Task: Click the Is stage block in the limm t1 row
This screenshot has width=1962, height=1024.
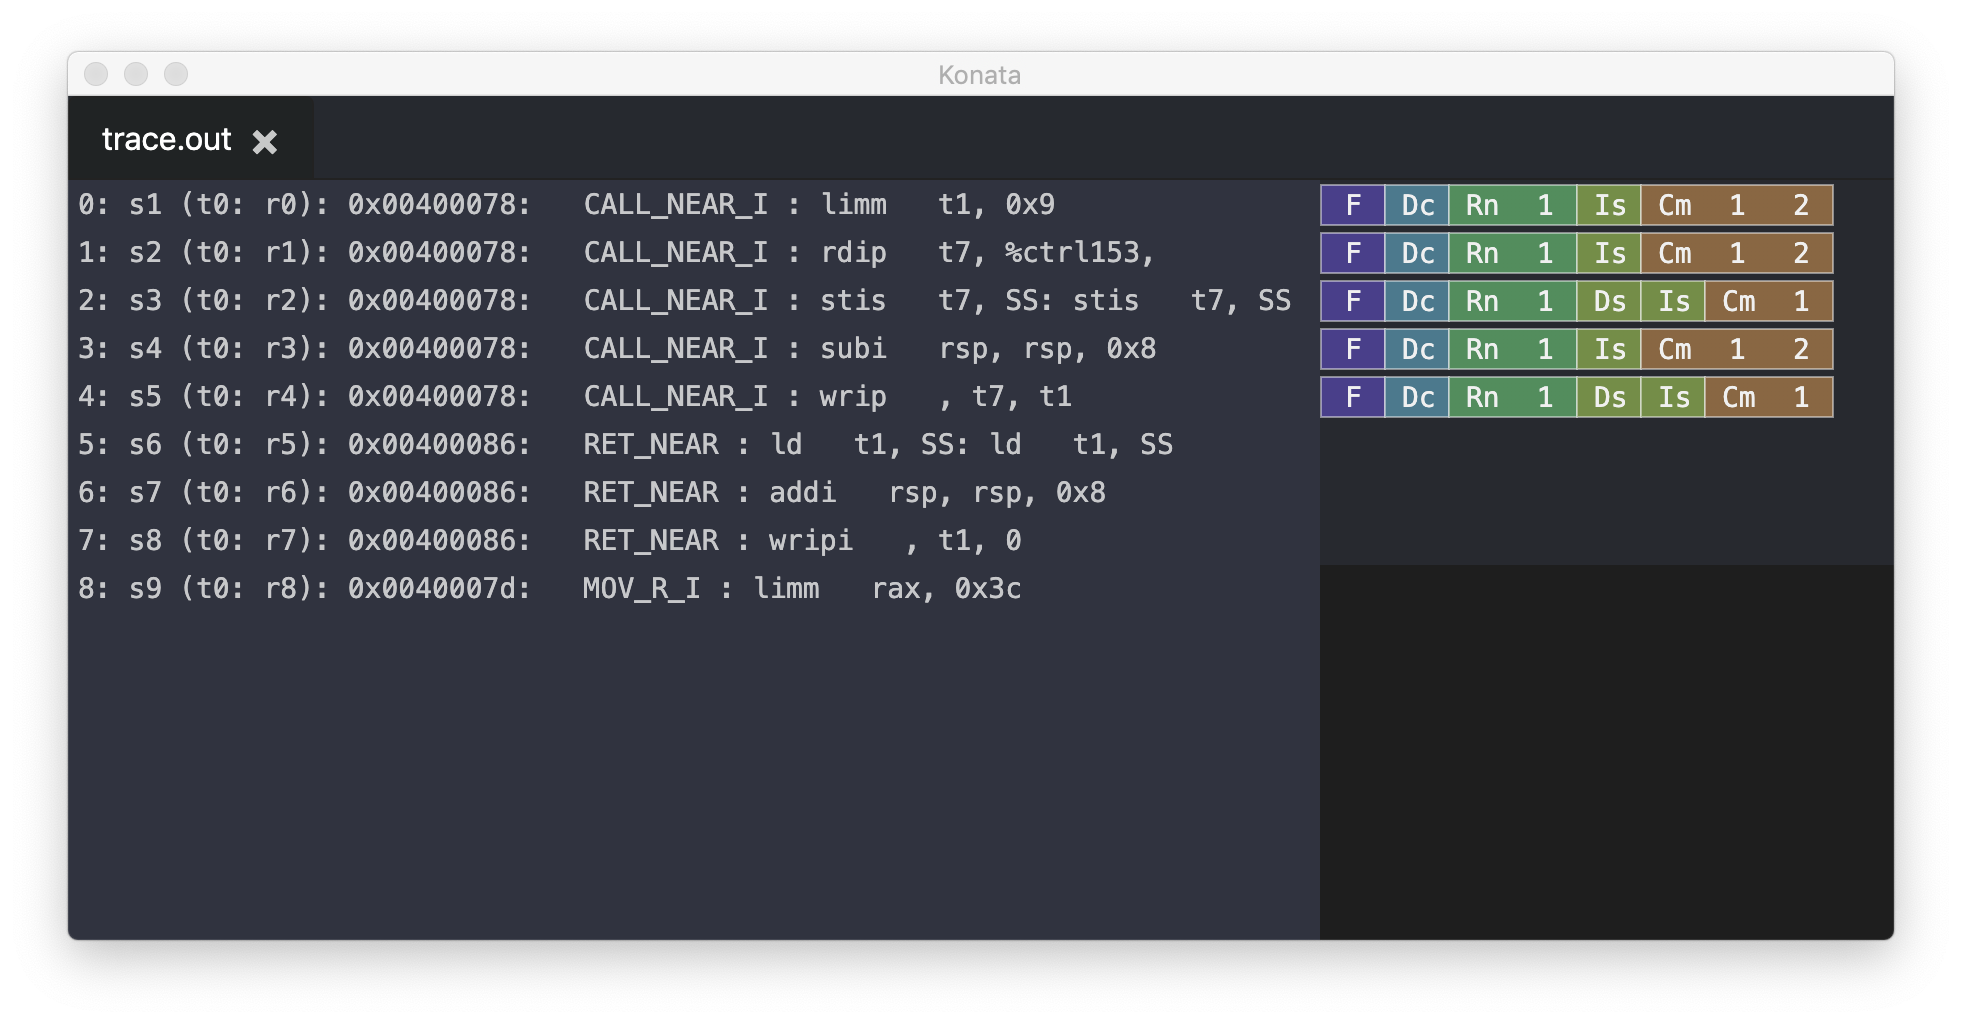Action: pos(1609,205)
